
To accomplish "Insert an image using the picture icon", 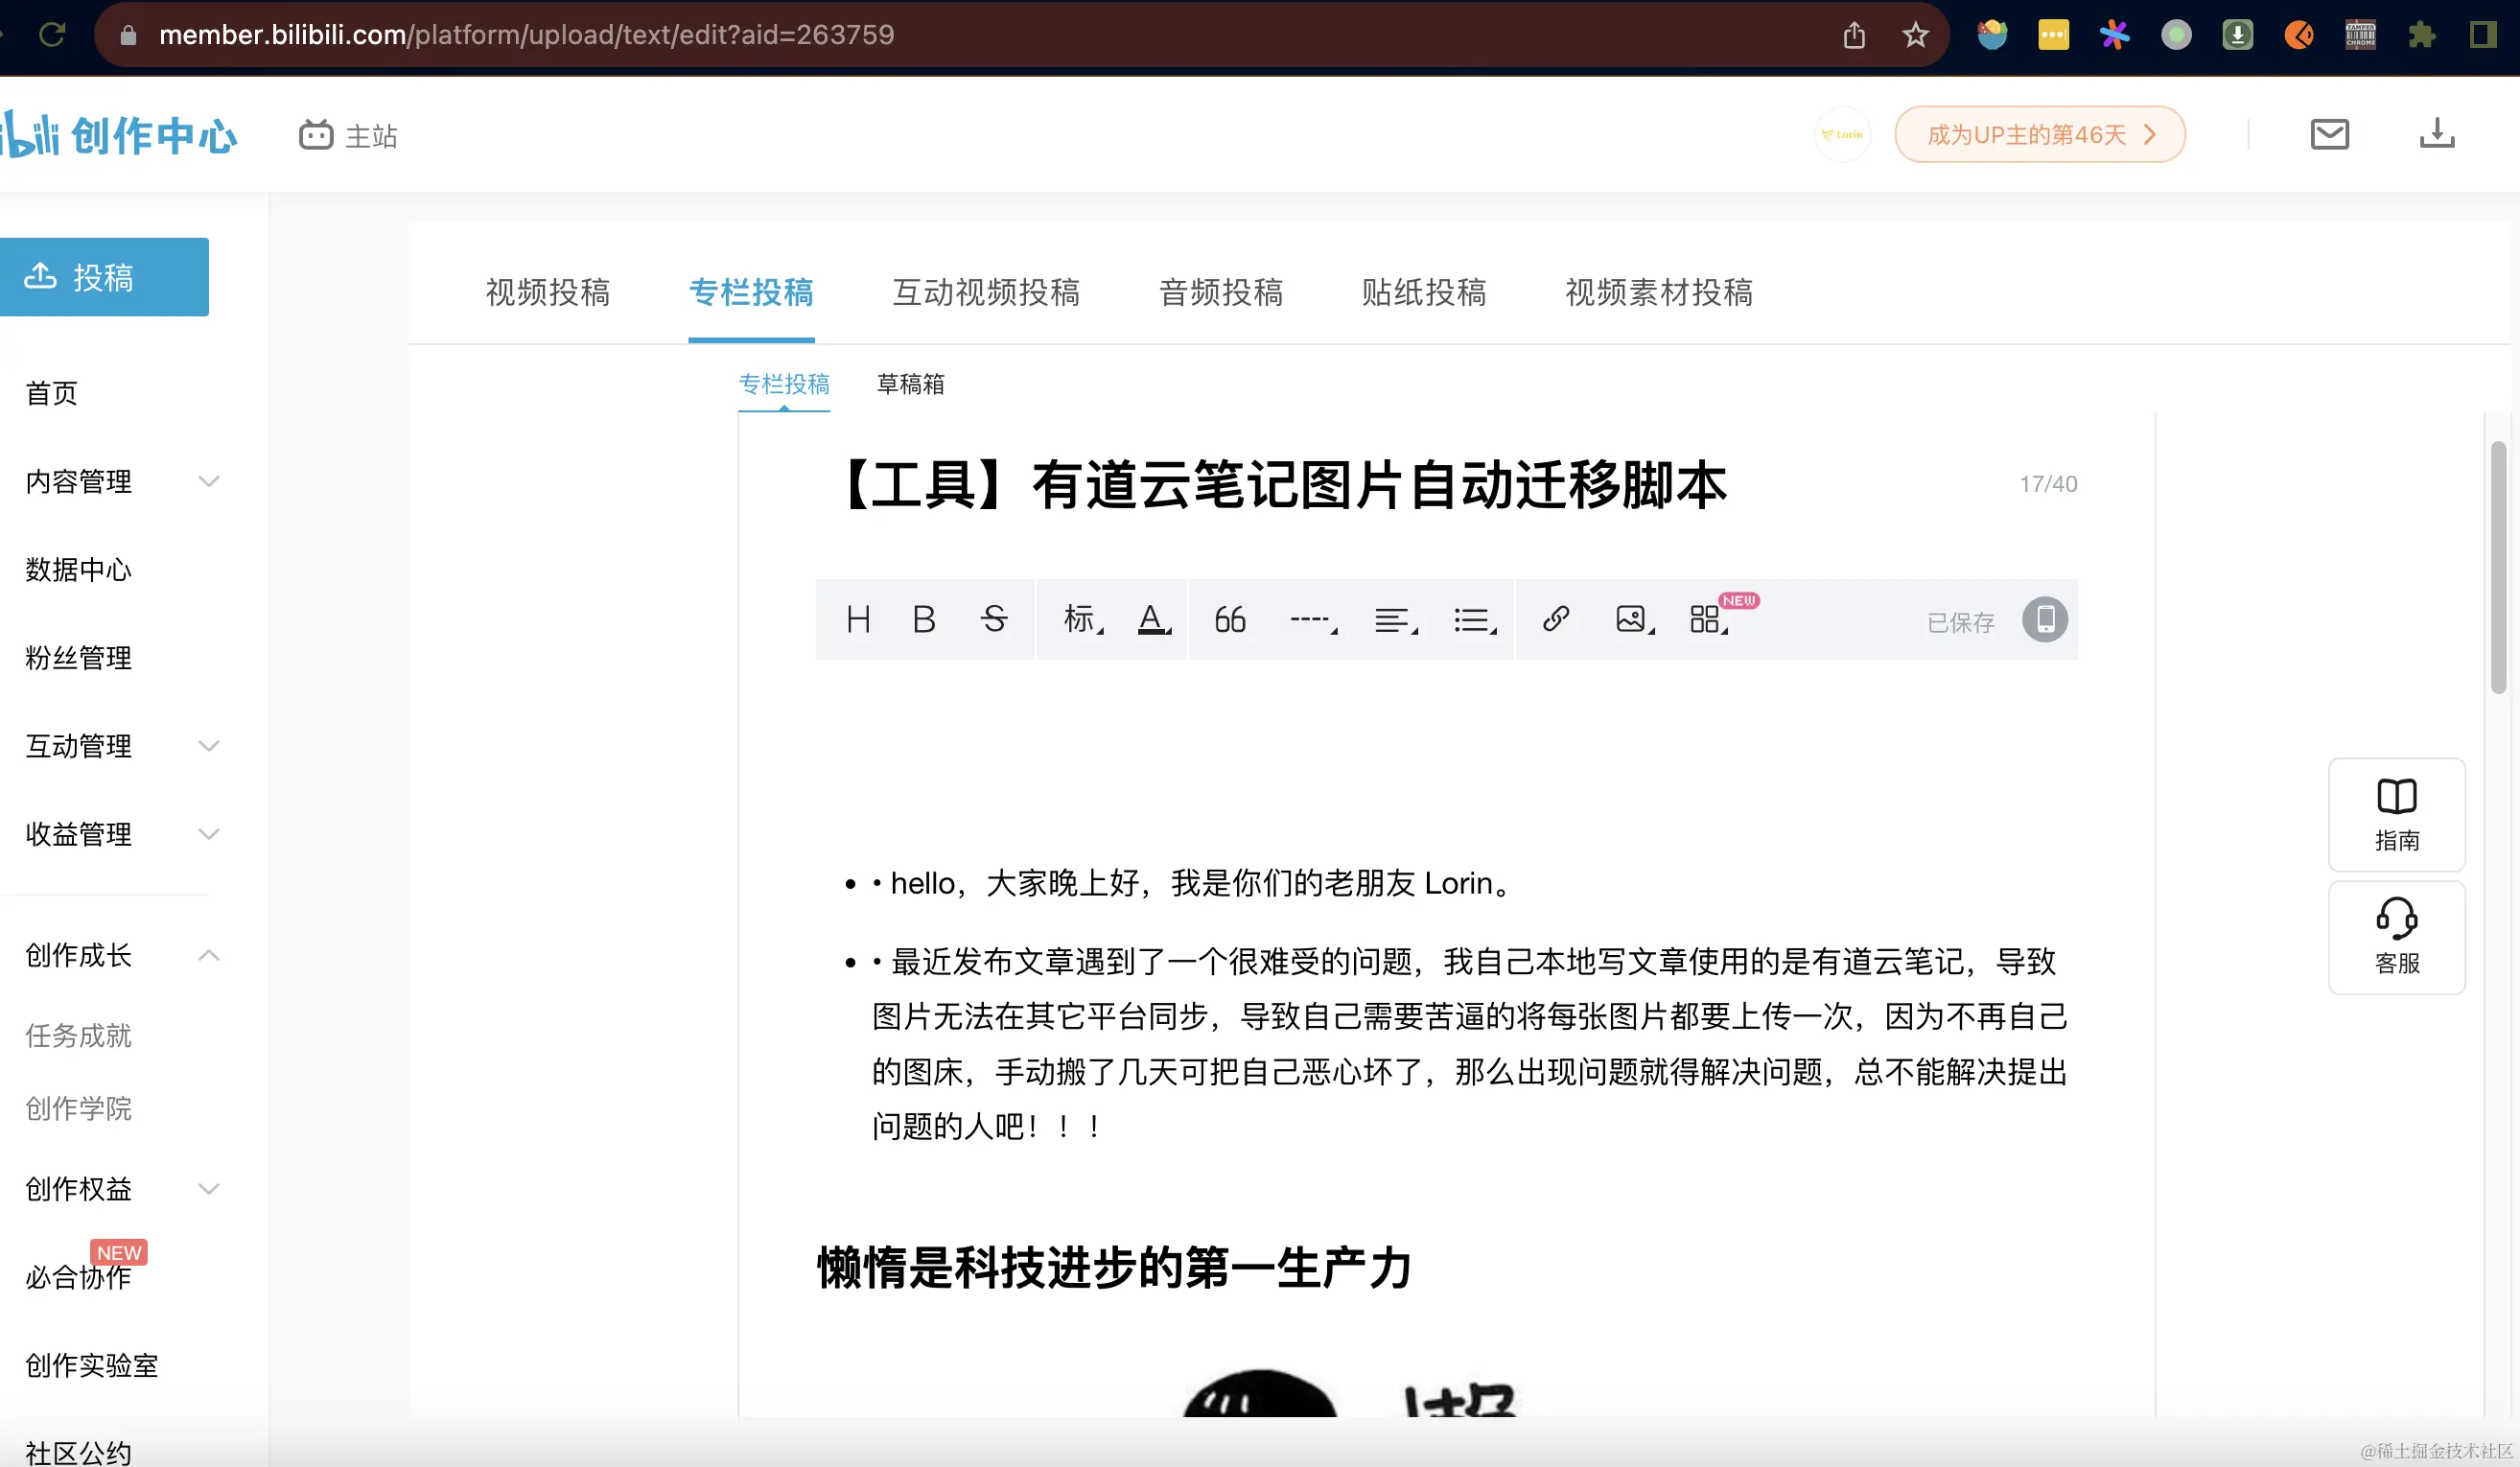I will coord(1635,619).
